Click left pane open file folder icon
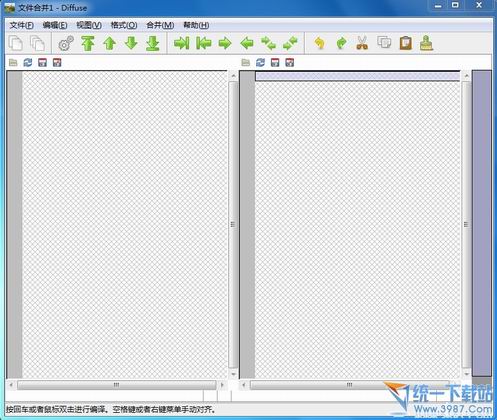The image size is (497, 420). [x=13, y=62]
